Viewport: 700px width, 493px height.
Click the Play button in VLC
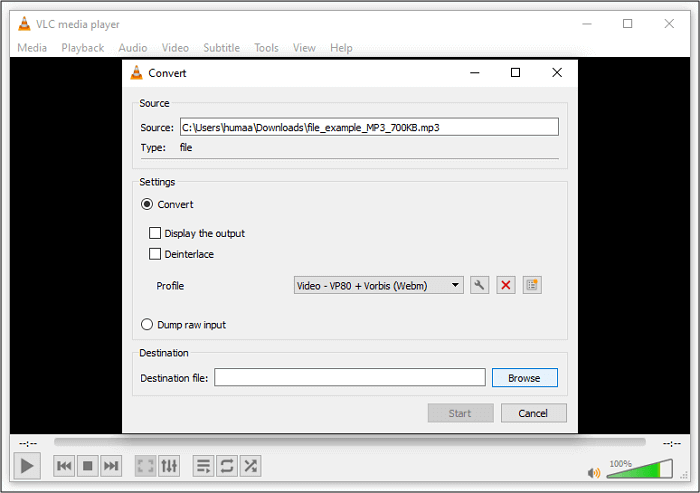click(27, 466)
